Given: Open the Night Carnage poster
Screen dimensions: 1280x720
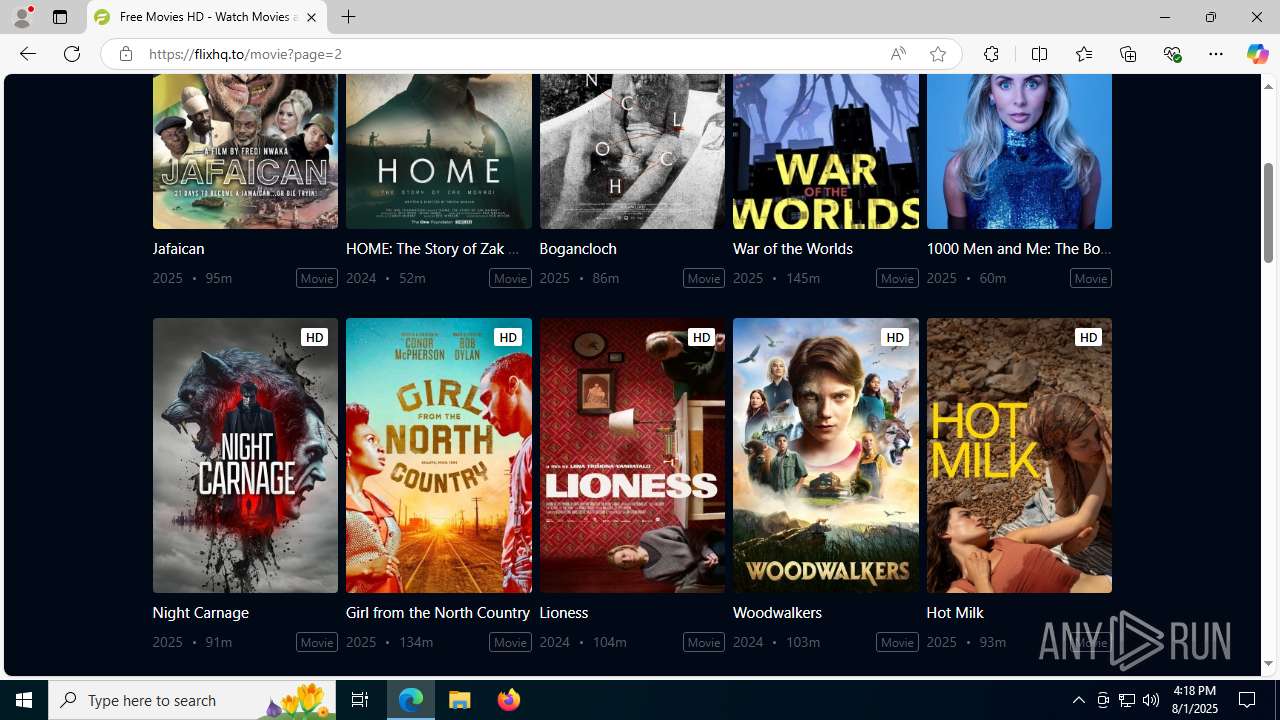Looking at the screenshot, I should tap(245, 455).
